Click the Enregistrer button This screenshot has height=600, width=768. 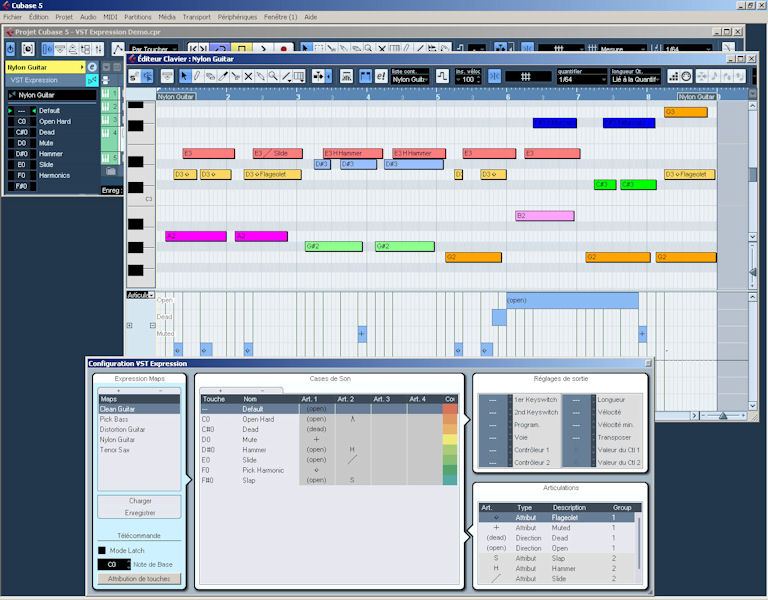[140, 513]
